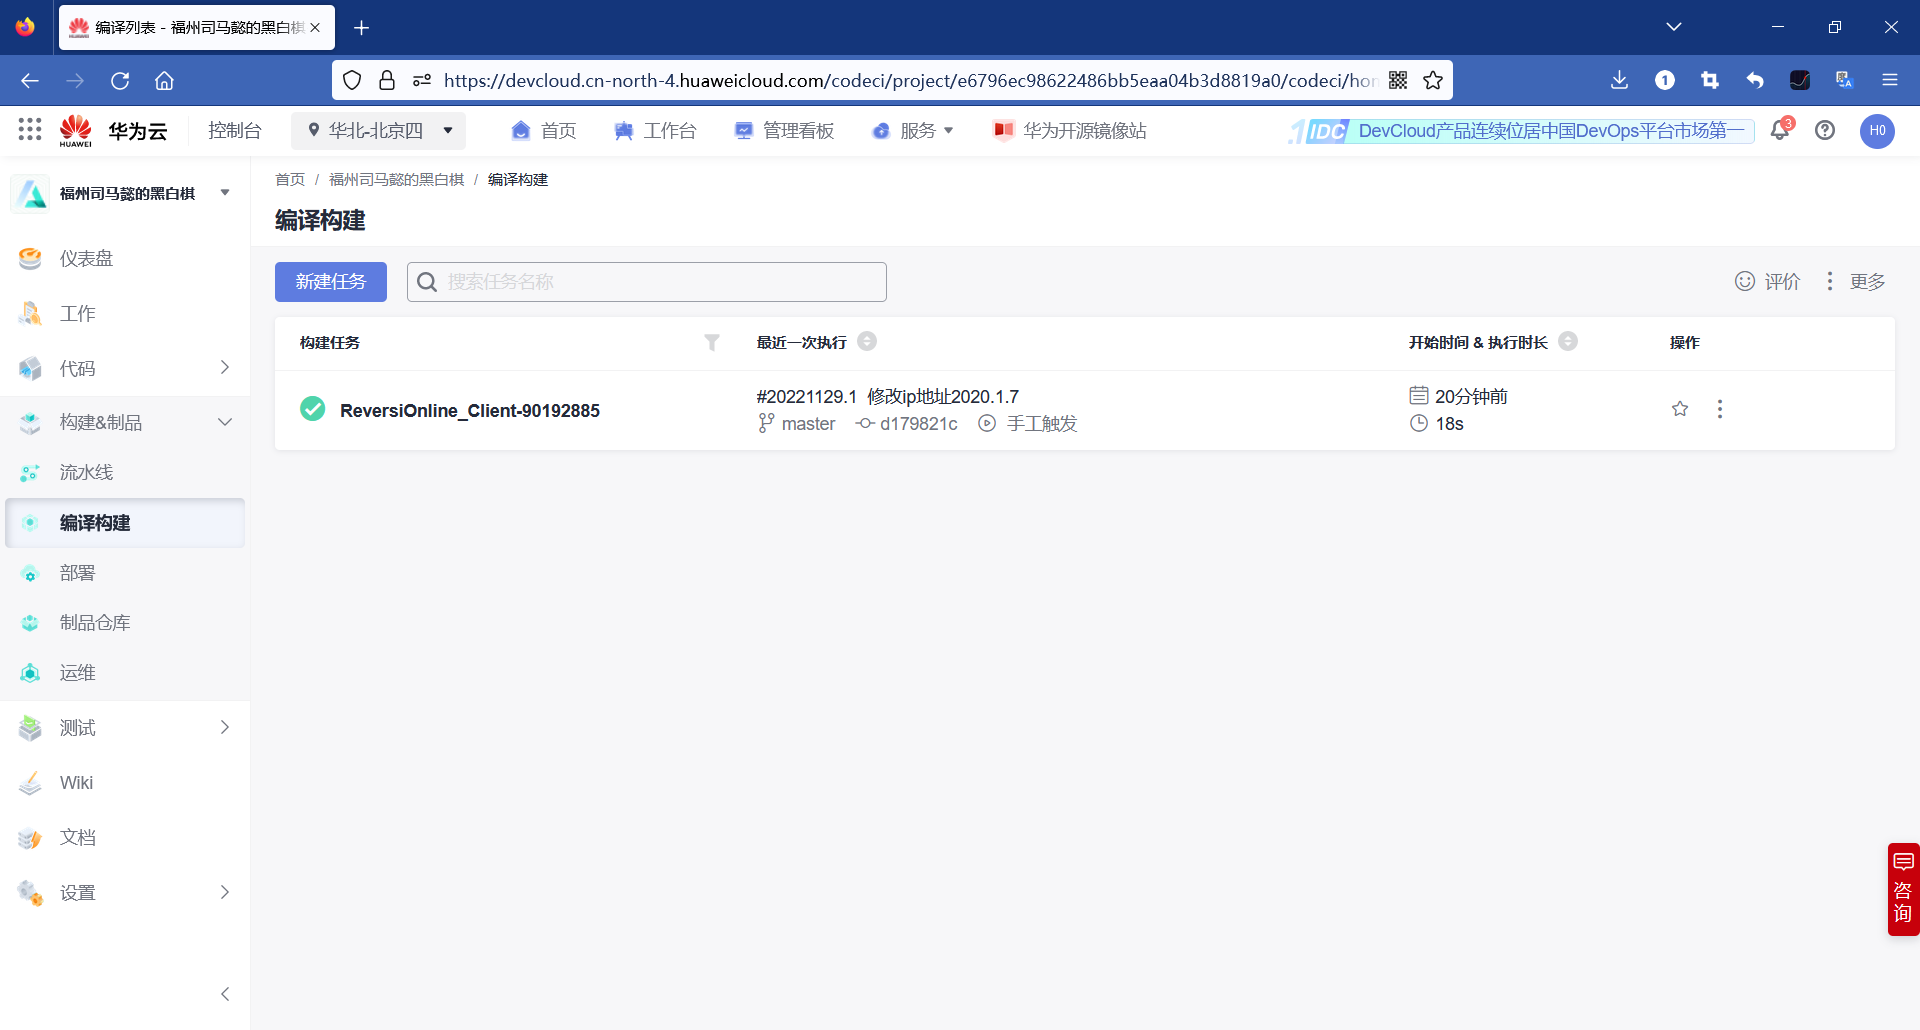Select 编译构建 in the sidebar
The width and height of the screenshot is (1920, 1030).
[x=125, y=523]
